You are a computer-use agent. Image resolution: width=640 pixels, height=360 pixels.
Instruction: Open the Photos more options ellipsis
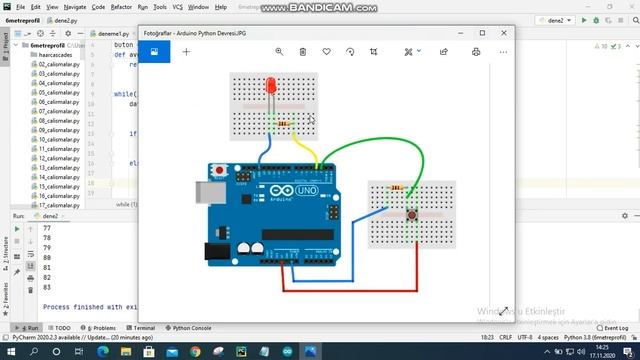[x=503, y=52]
